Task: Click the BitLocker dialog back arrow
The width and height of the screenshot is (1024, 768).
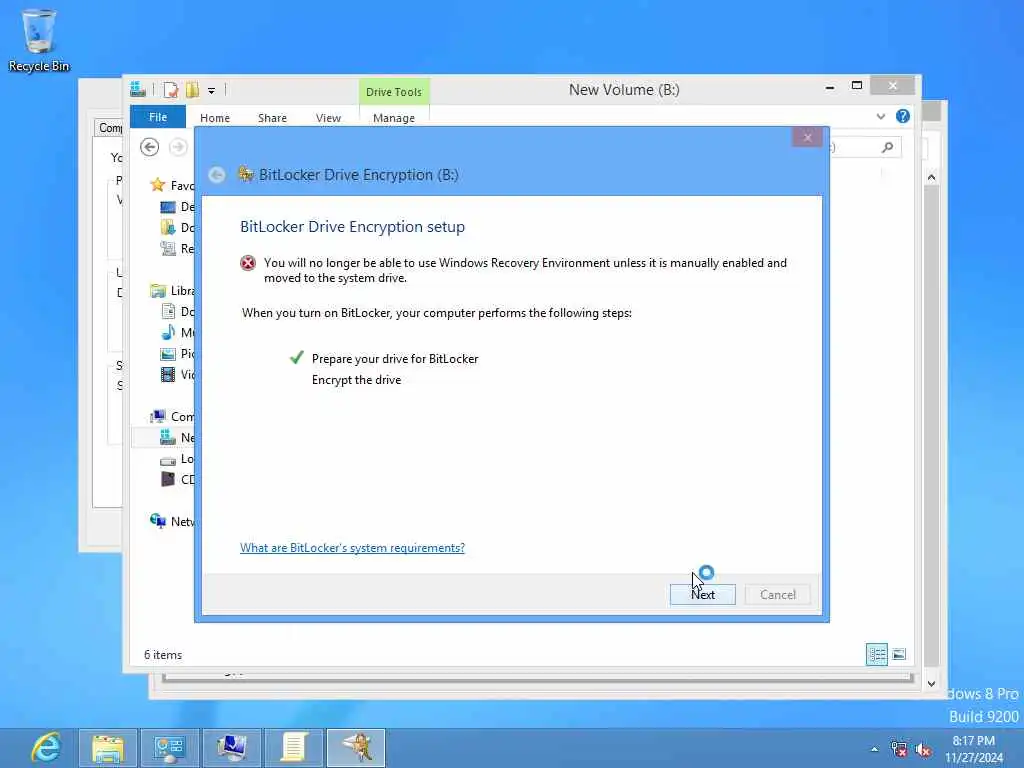Action: click(x=217, y=175)
